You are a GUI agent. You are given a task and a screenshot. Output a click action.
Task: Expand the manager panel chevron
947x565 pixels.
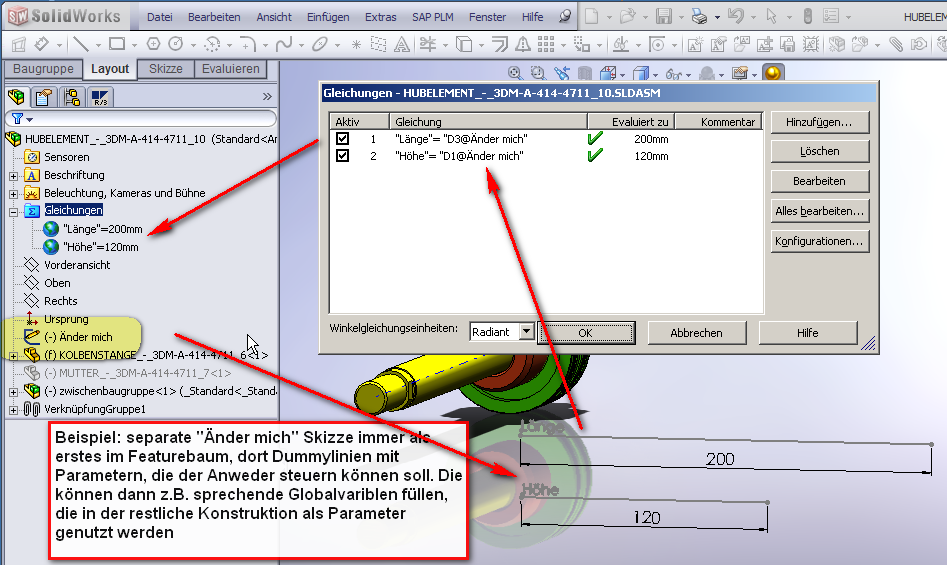267,97
